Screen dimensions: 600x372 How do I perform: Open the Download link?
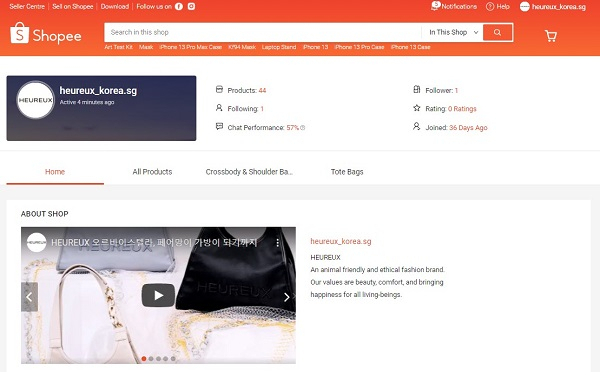click(x=115, y=7)
